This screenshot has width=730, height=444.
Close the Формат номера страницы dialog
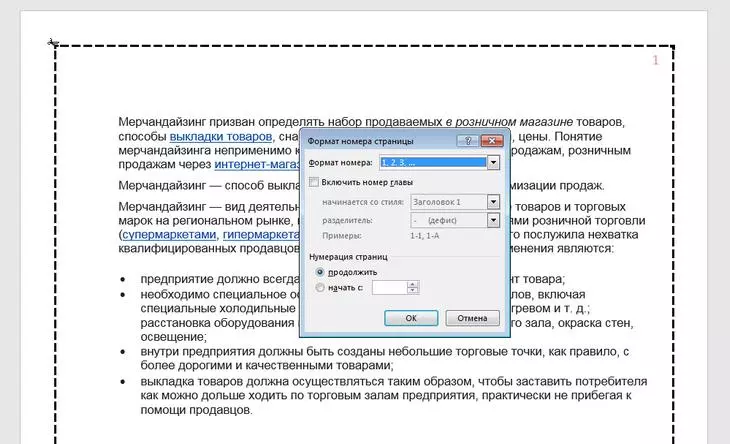489,141
